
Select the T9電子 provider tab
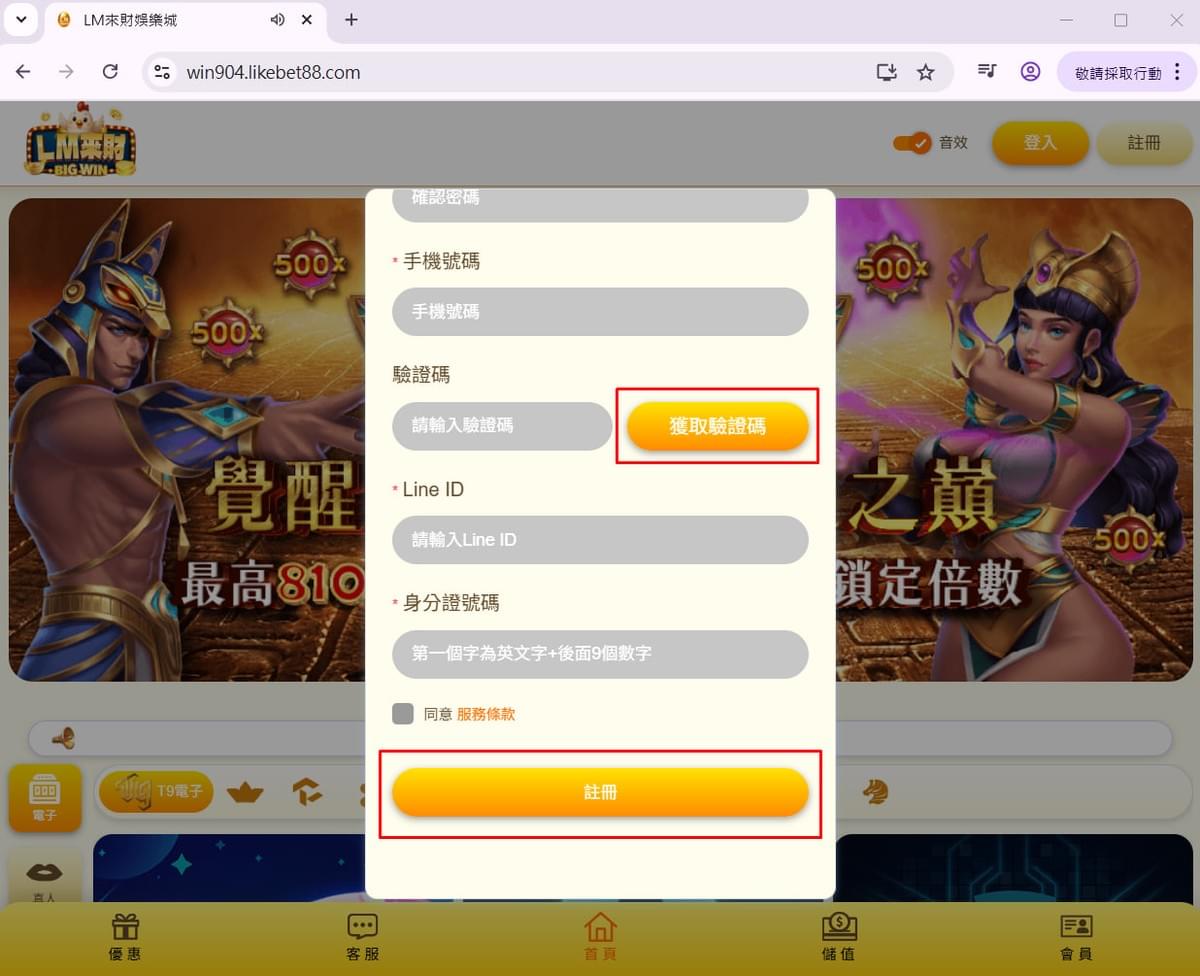(x=156, y=792)
